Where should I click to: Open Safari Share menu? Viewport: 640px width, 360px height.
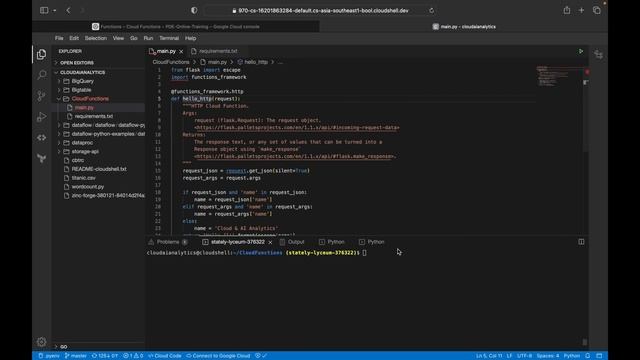(567, 10)
